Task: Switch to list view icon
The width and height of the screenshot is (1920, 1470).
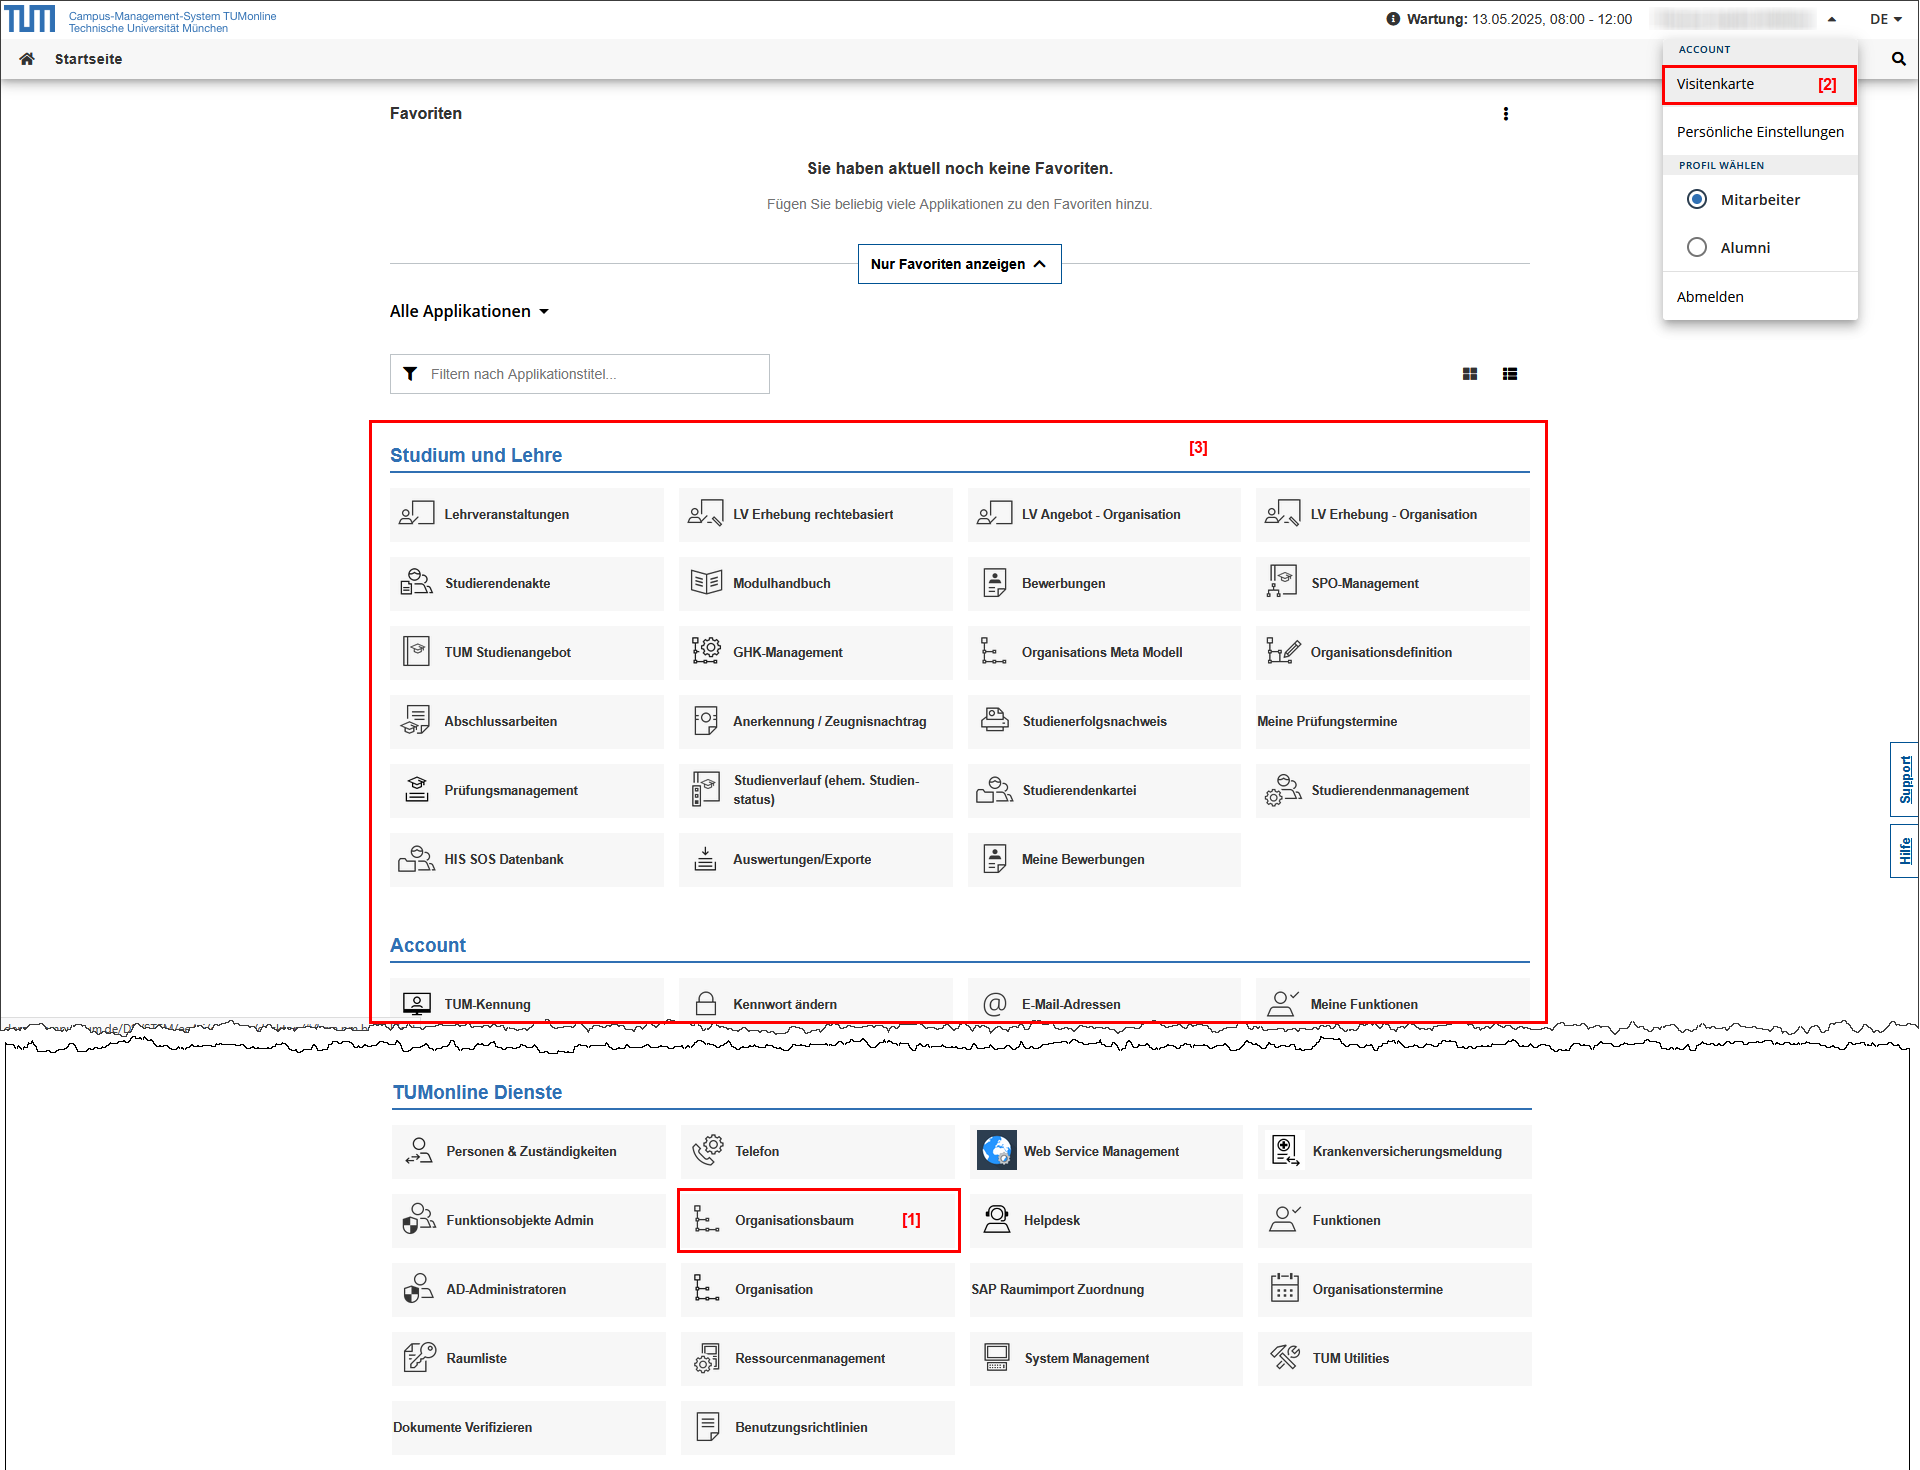Action: pos(1509,374)
